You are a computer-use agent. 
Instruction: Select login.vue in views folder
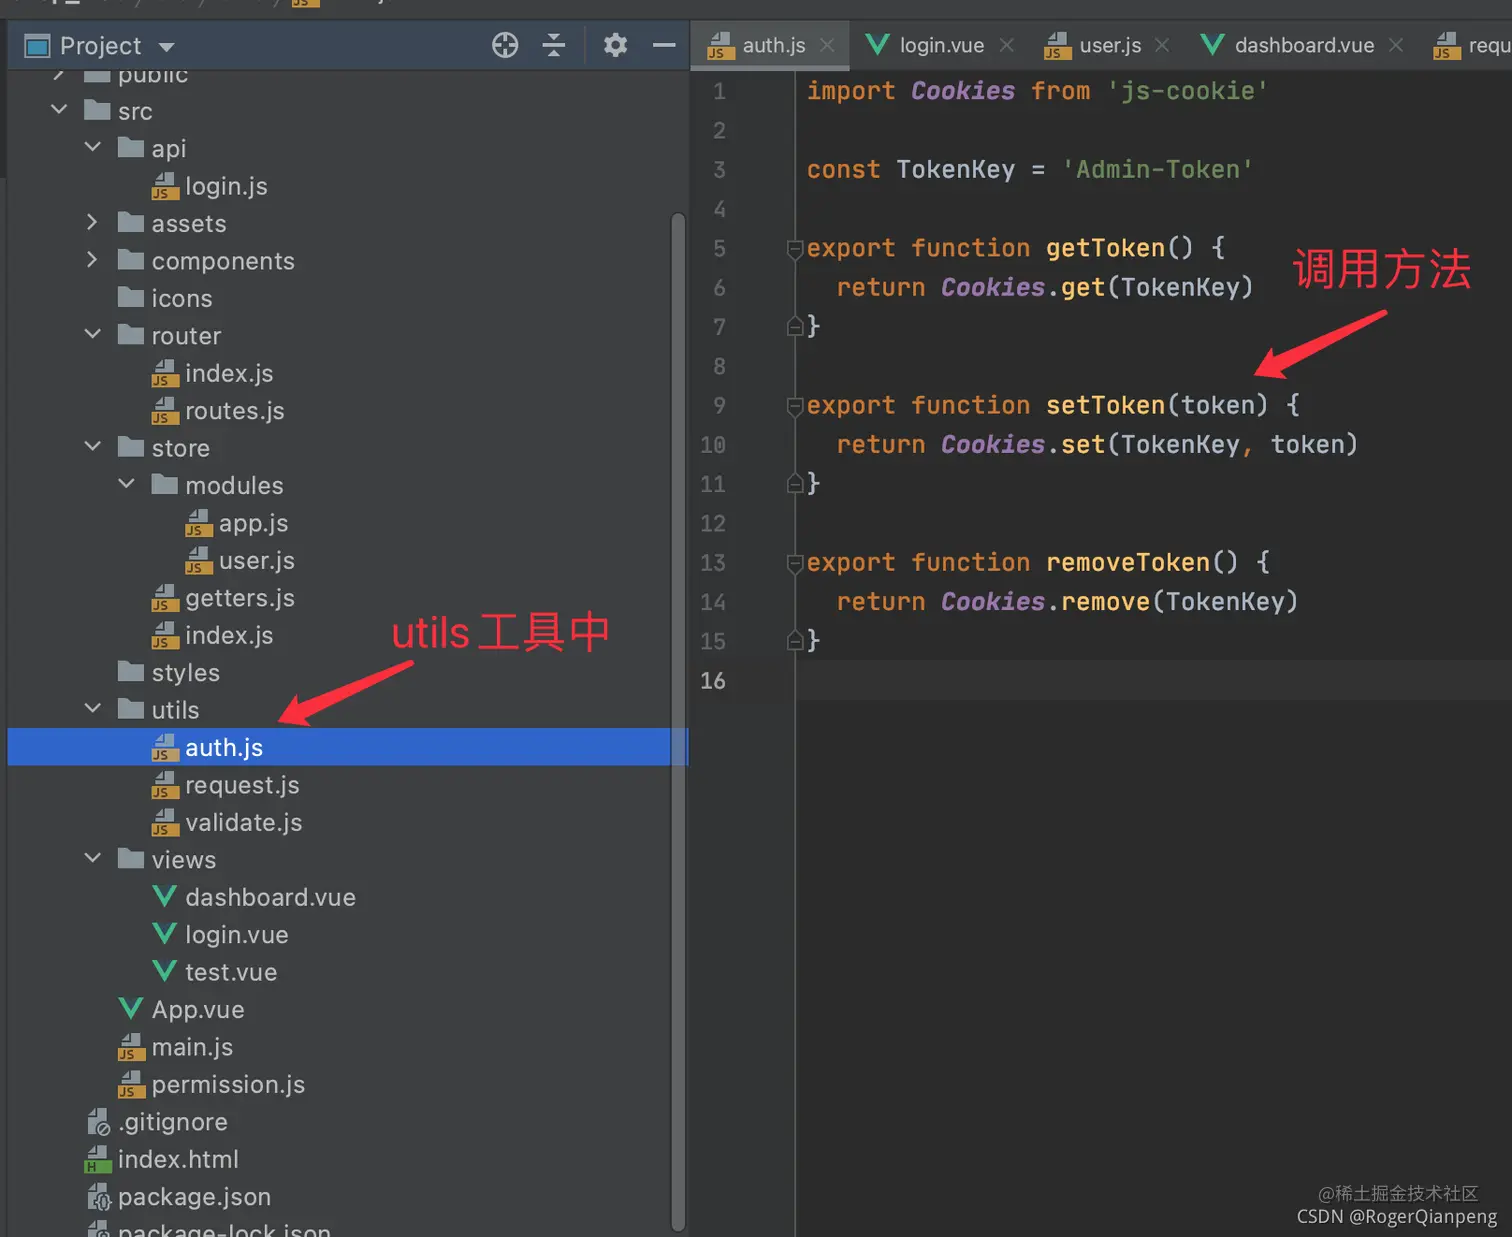(220, 934)
